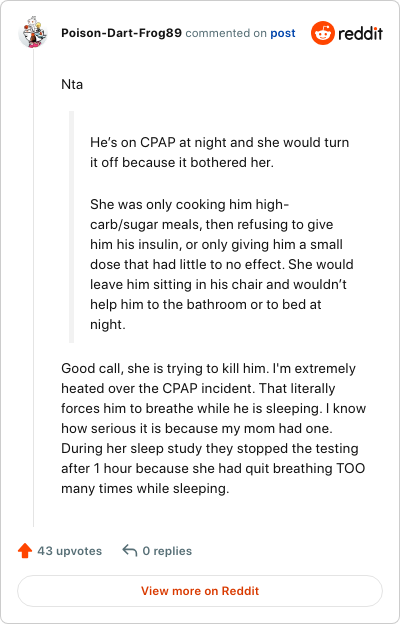Click the "Good call, she is trying" paragraph
The width and height of the screenshot is (400, 624).
214,428
